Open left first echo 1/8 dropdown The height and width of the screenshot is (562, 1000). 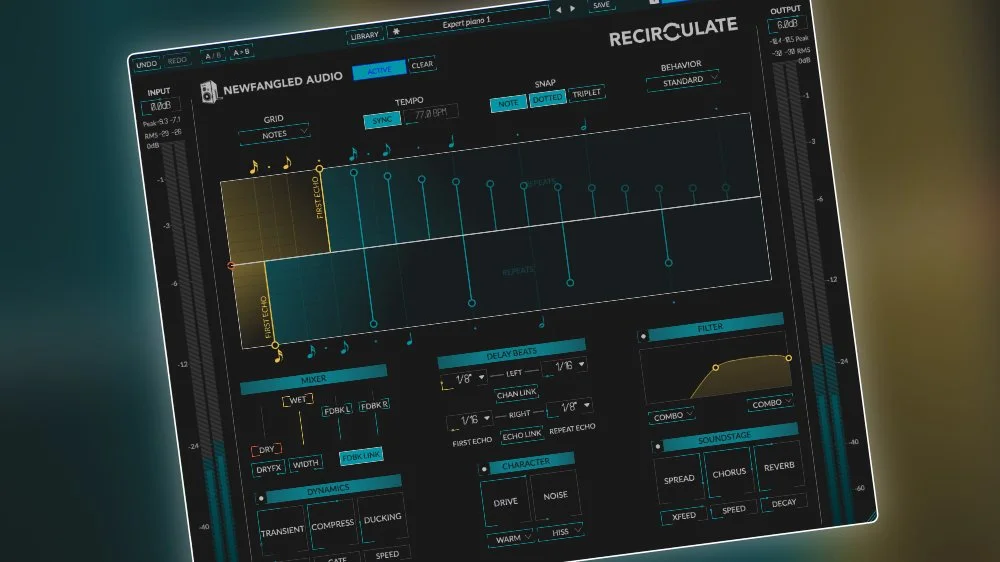pyautogui.click(x=464, y=379)
